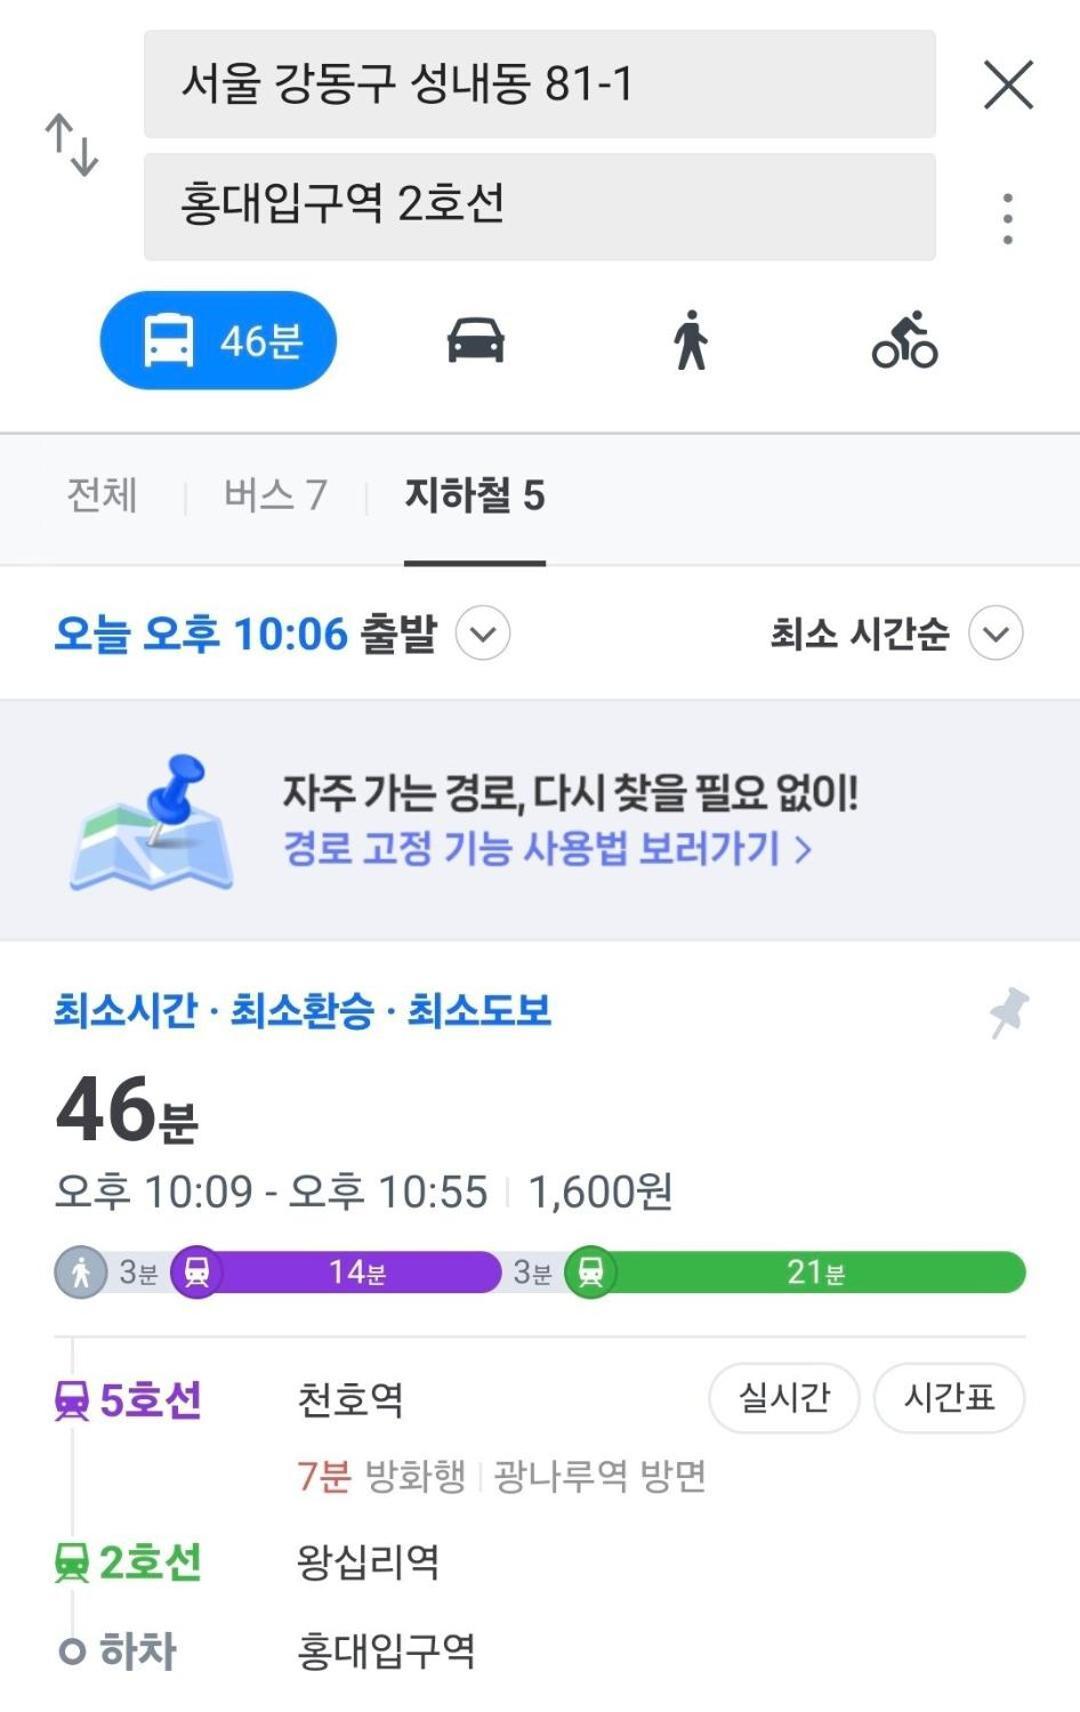This screenshot has height=1712, width=1080.
Task: Select public transit 46분 mode
Action: click(x=218, y=340)
